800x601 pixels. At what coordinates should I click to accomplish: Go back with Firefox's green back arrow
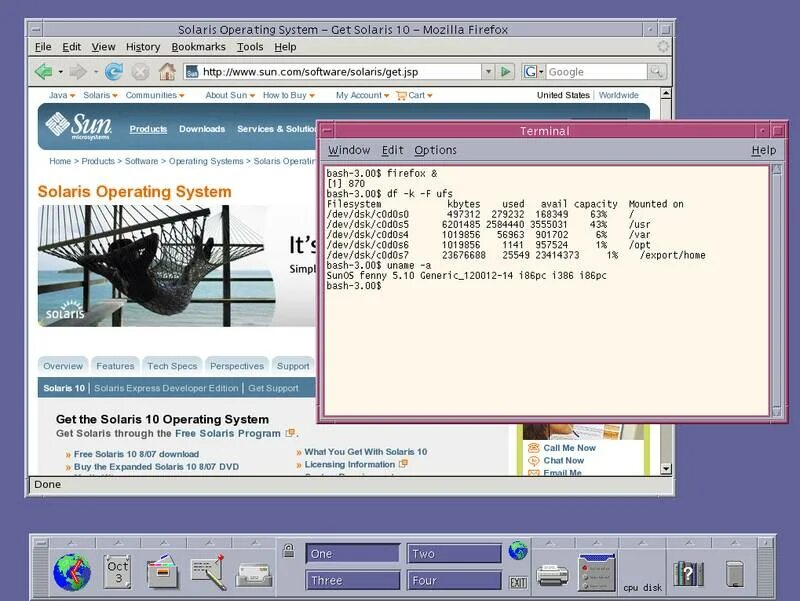[44, 71]
